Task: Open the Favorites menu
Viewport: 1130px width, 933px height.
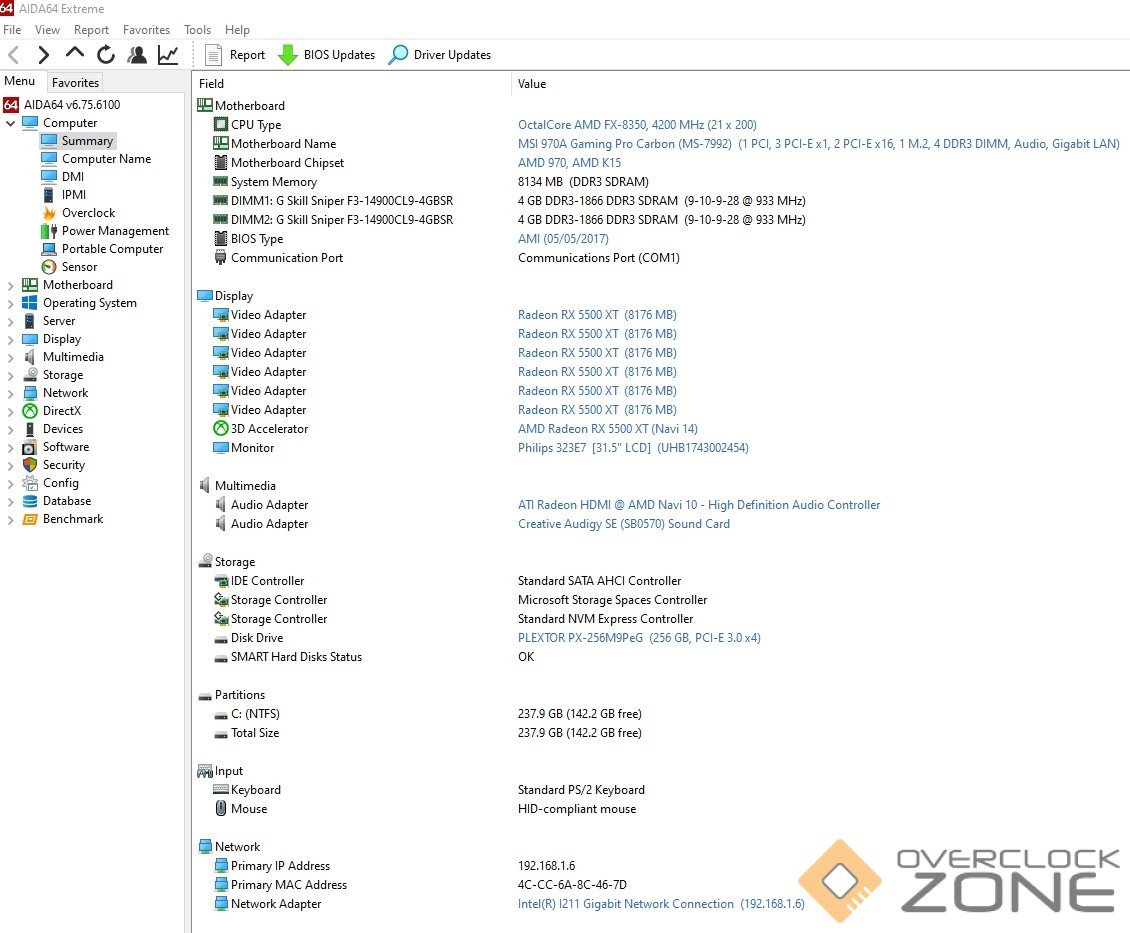Action: pos(146,30)
